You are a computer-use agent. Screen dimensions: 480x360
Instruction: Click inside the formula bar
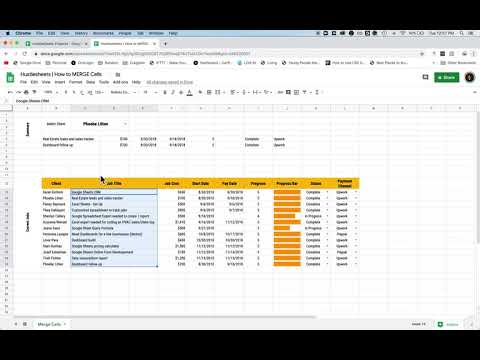247,101
